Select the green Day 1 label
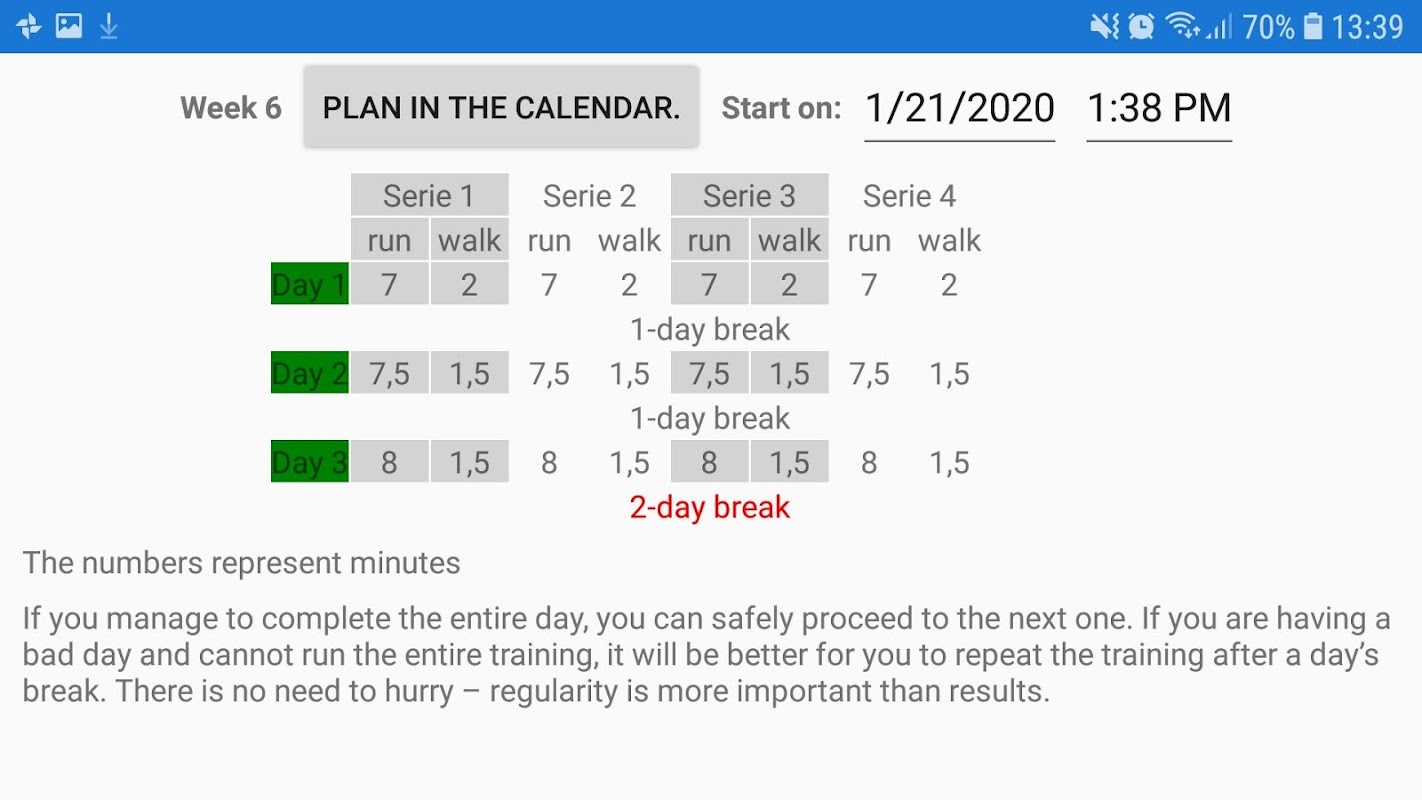Viewport: 1422px width, 800px height. tap(310, 284)
